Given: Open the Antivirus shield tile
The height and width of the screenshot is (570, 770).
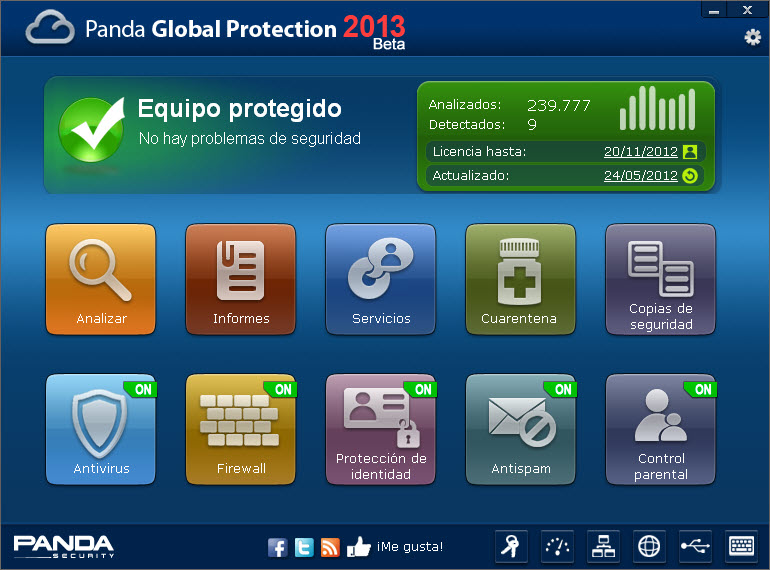Looking at the screenshot, I should [x=101, y=430].
